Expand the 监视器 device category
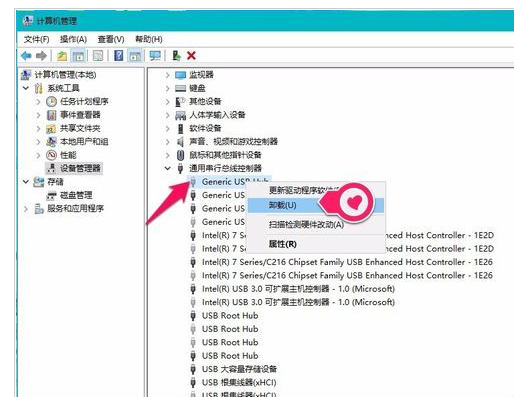 168,75
